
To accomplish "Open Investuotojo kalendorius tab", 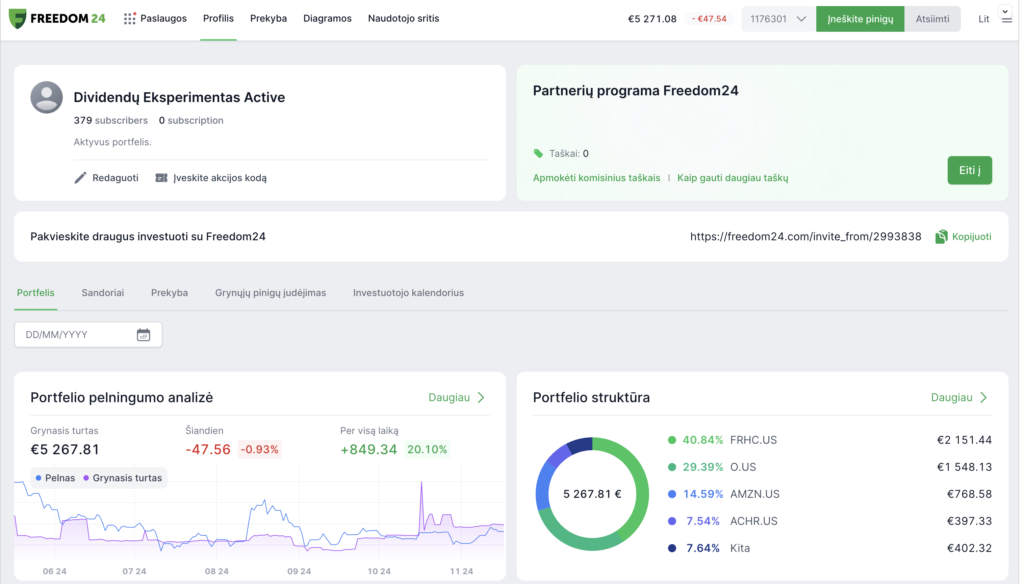I will tap(408, 293).
